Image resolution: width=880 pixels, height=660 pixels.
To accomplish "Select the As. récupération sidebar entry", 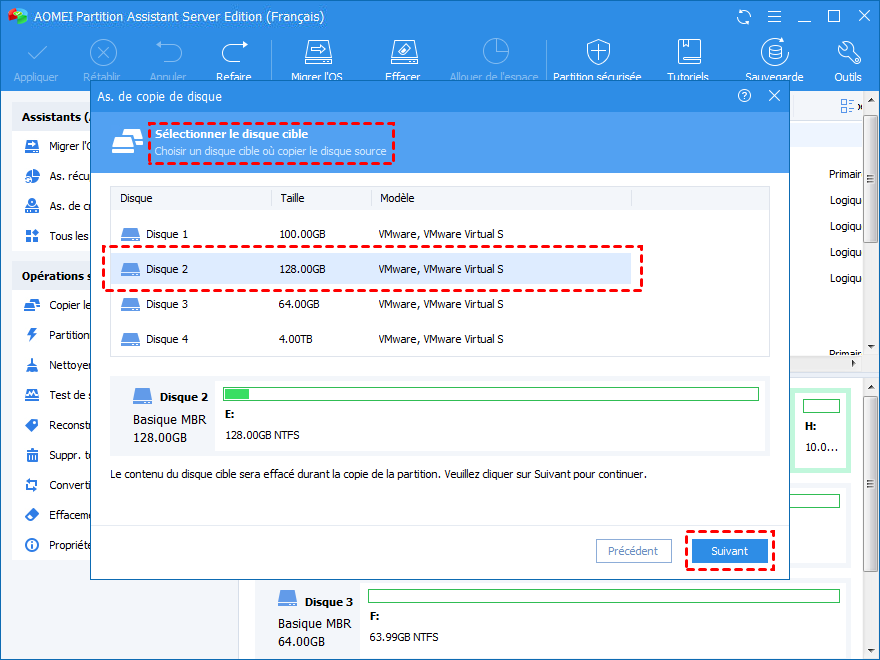I will pyautogui.click(x=56, y=176).
